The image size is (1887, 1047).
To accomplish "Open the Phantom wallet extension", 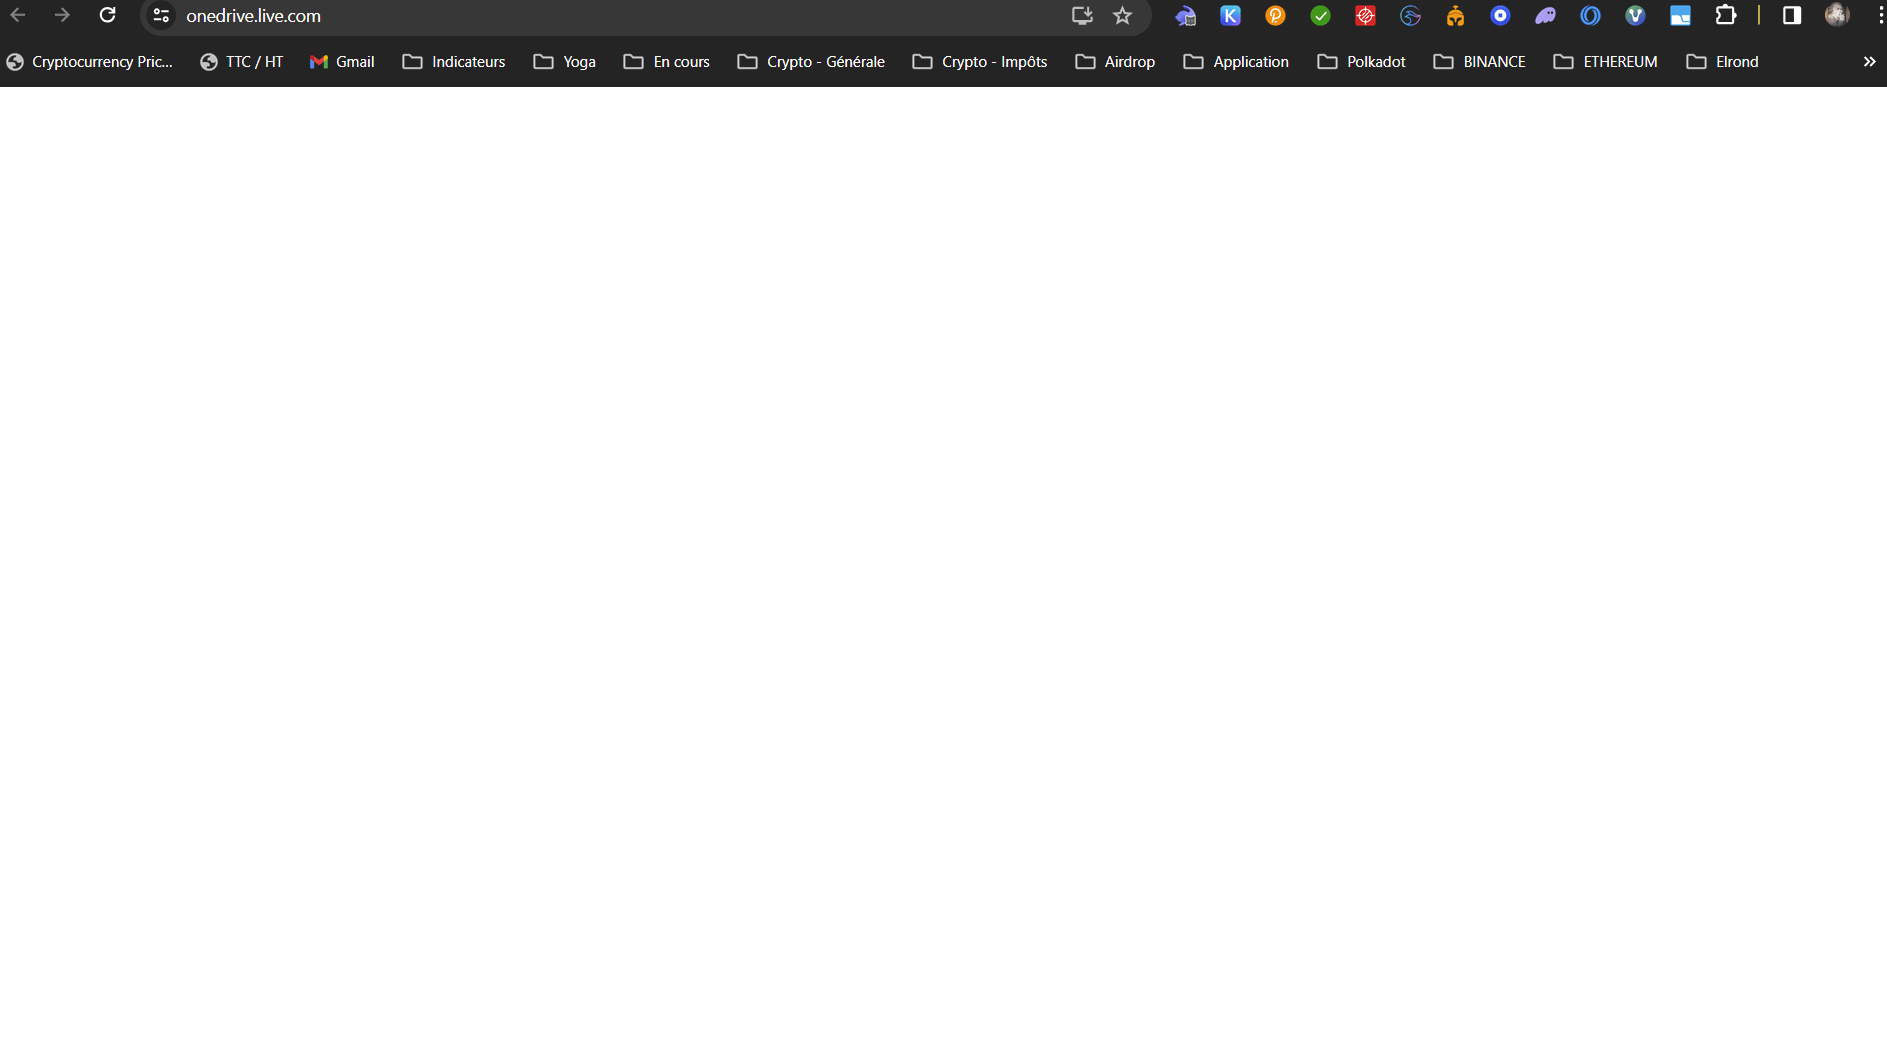I will pos(1546,15).
